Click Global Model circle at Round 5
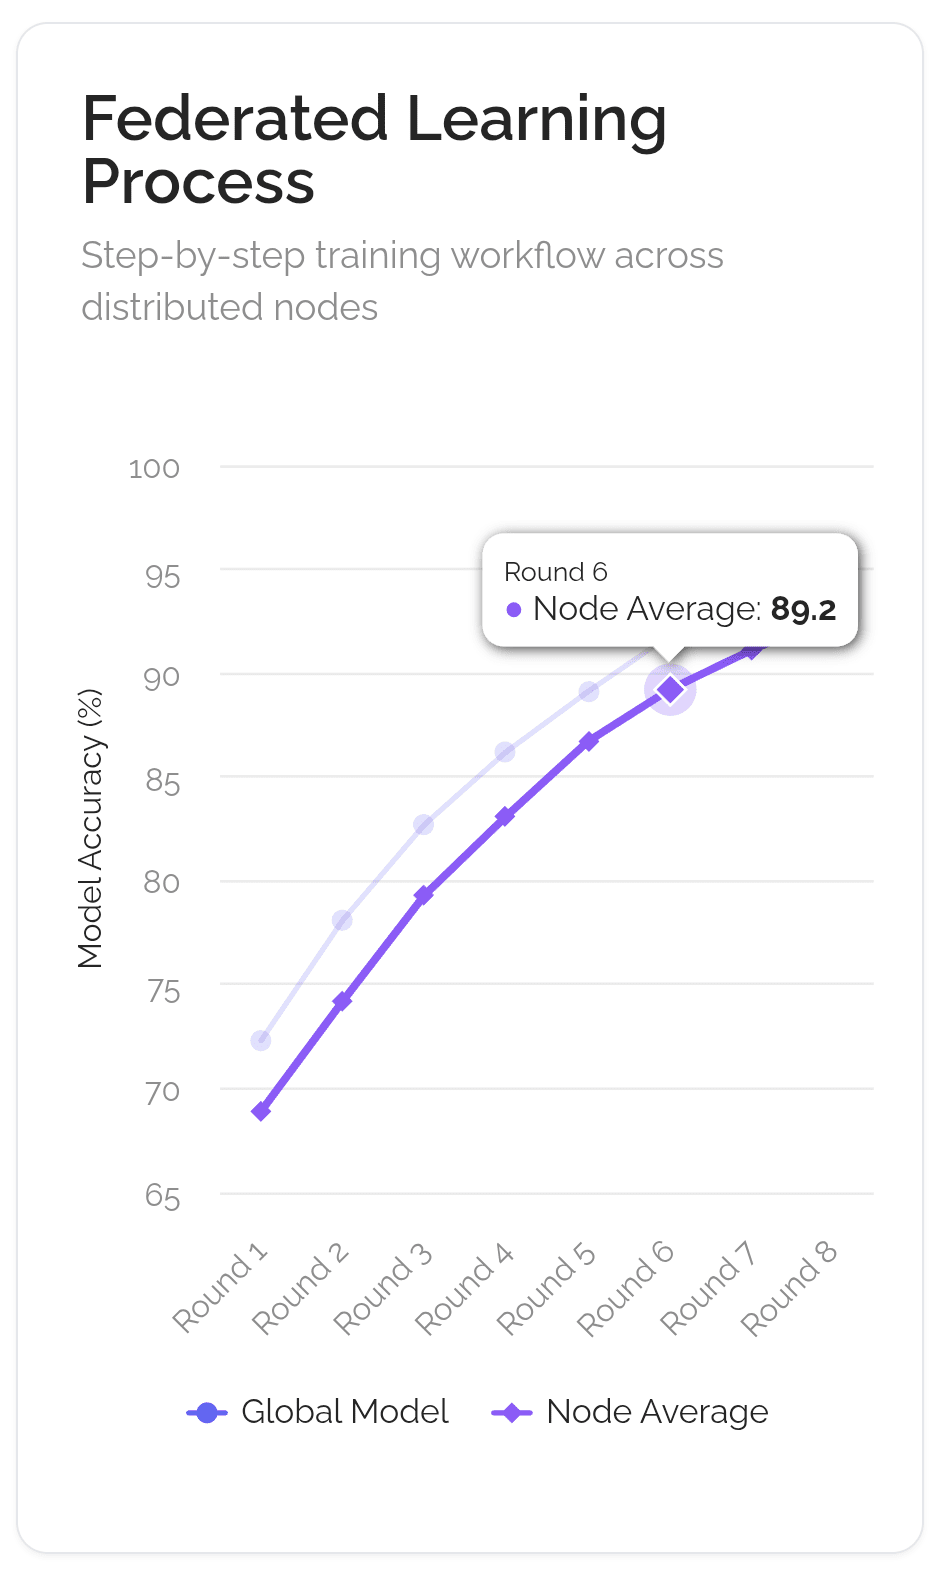The height and width of the screenshot is (1570, 945). pos(589,692)
